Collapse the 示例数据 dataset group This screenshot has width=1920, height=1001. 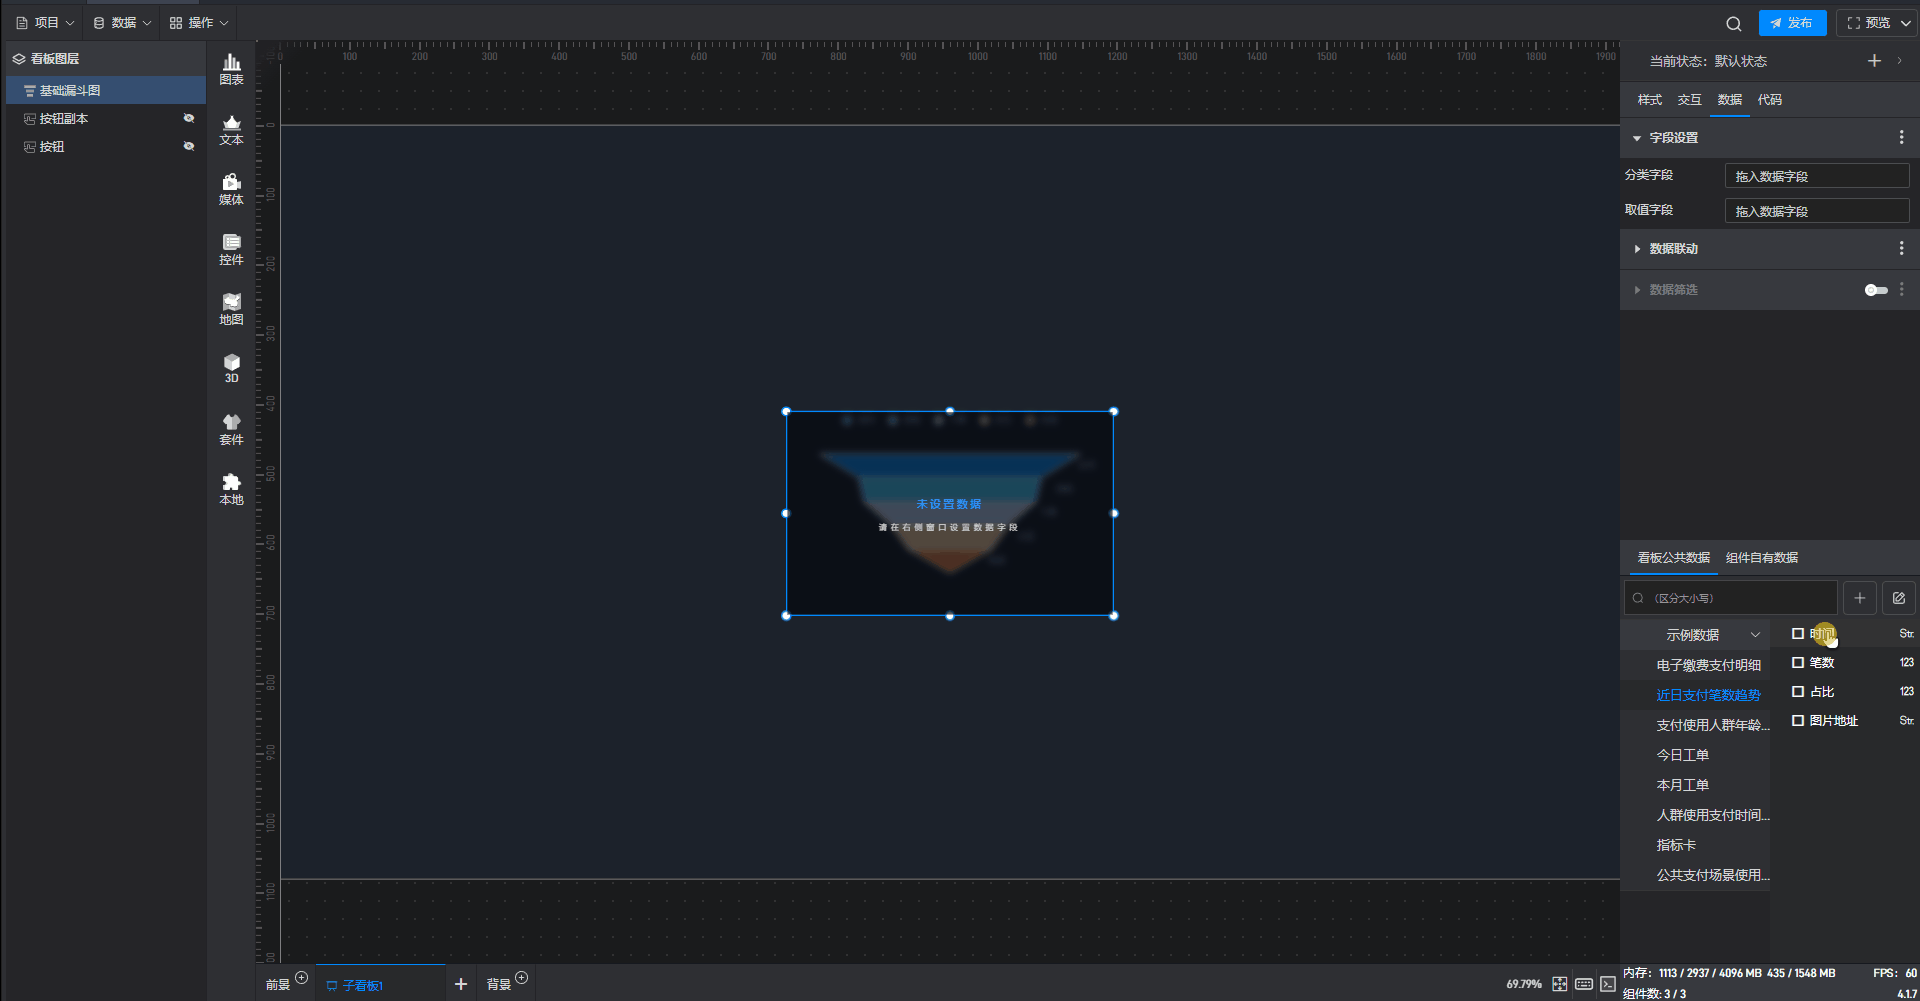1755,635
